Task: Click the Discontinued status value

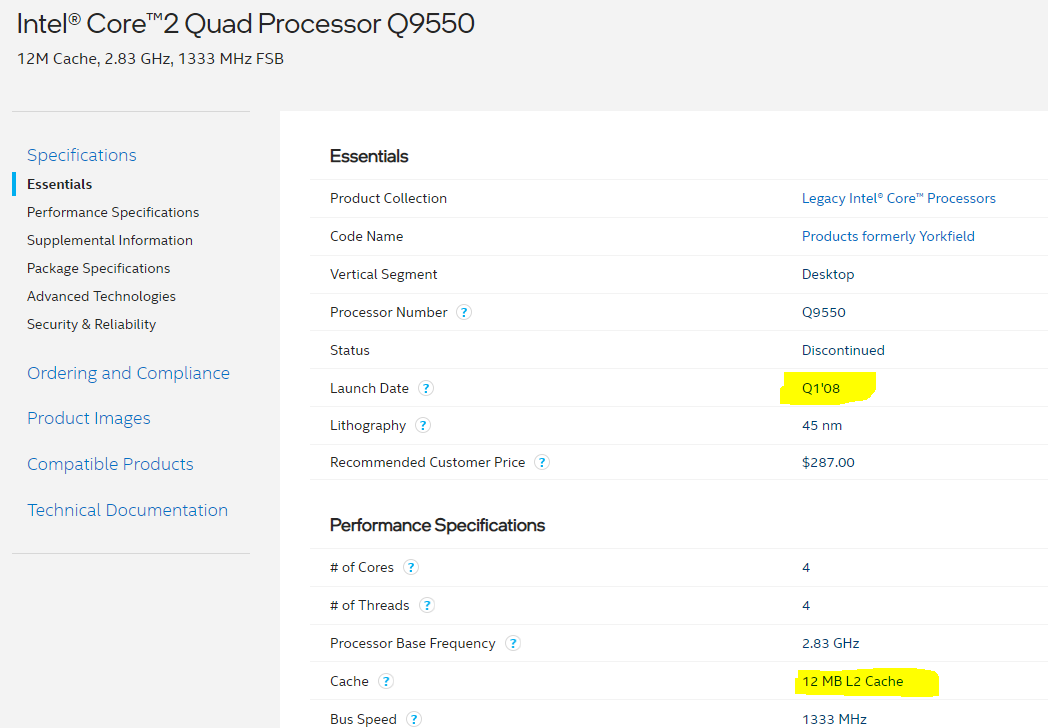Action: [x=843, y=350]
